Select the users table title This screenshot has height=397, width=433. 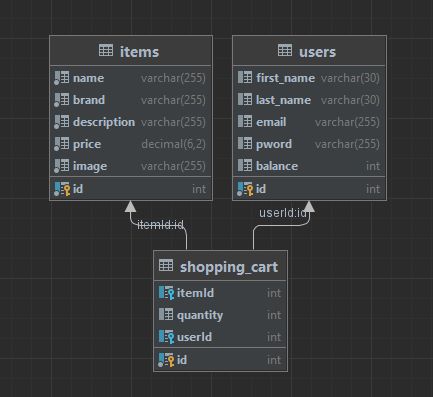coord(317,52)
